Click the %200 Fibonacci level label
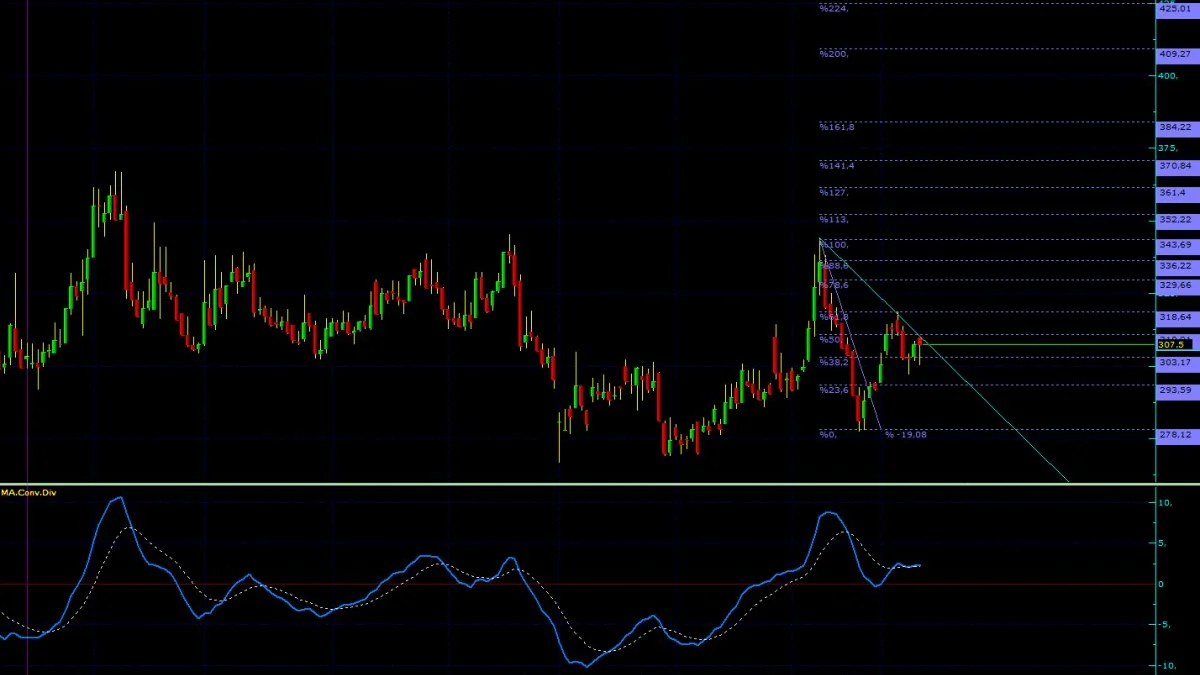Screen dimensions: 1200x675 (835, 54)
